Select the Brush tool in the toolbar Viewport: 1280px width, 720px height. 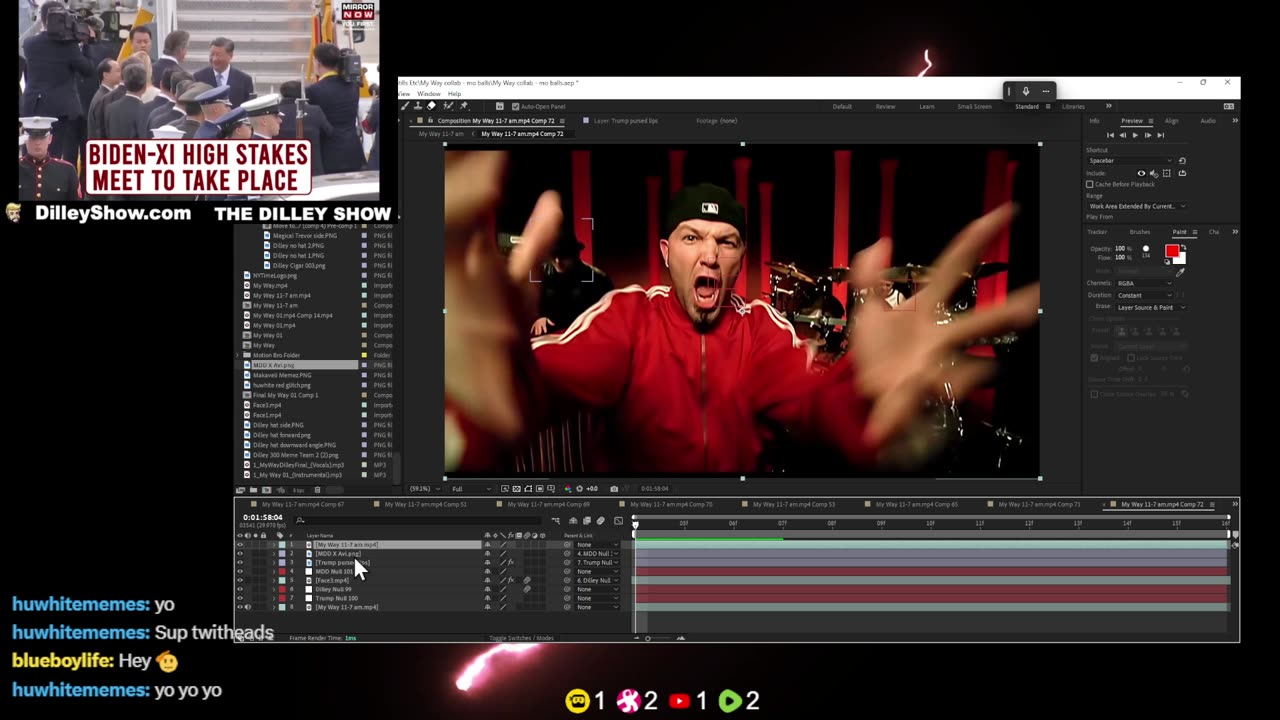[x=405, y=106]
